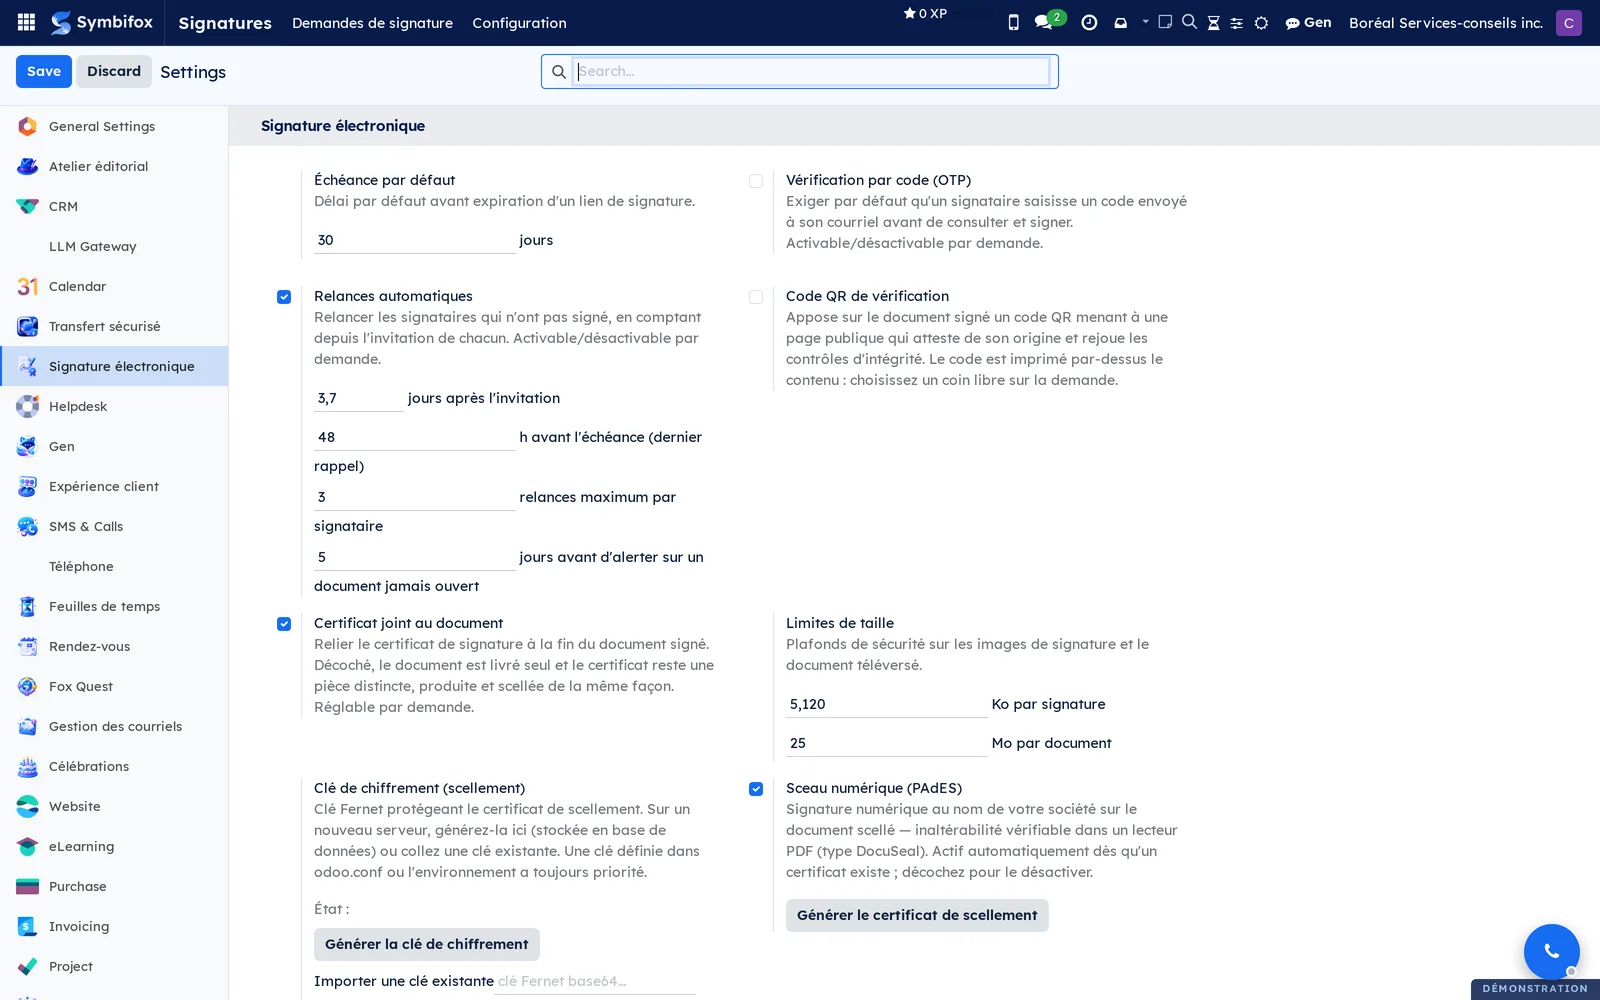Uncheck Sceau numérique (PAdES)
Screen dimensions: 1600x1000
coord(756,789)
